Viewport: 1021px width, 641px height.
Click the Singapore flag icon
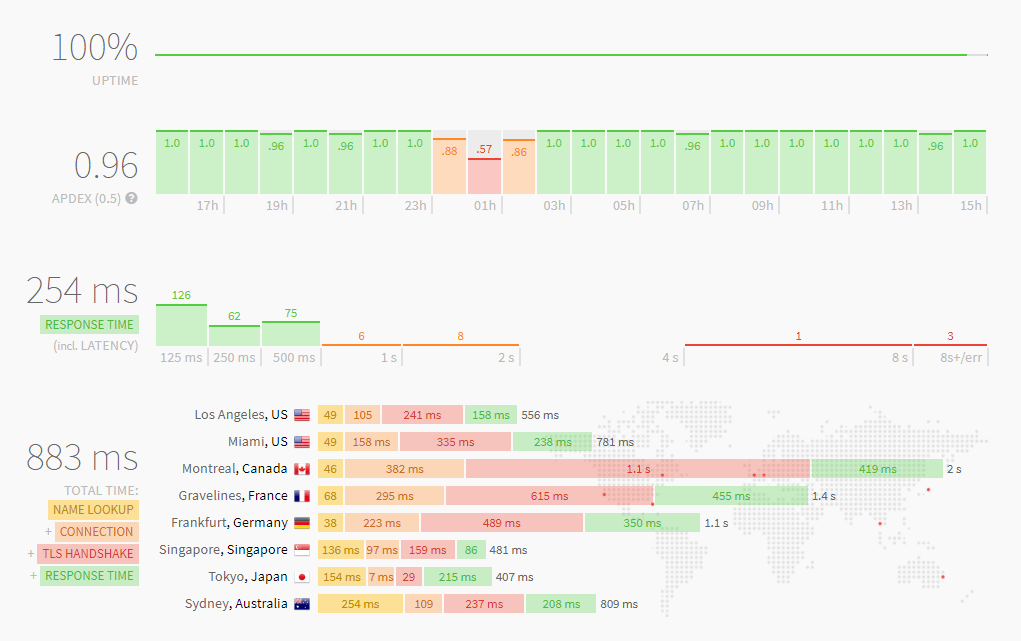click(302, 550)
